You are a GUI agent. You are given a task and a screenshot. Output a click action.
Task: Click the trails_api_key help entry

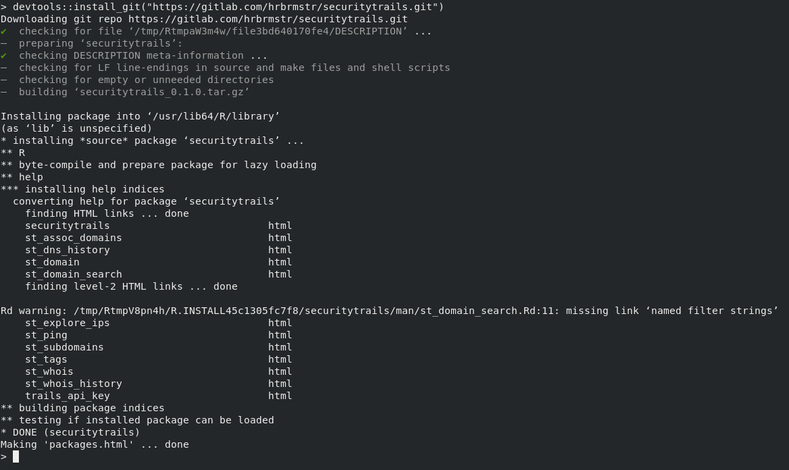coord(67,396)
